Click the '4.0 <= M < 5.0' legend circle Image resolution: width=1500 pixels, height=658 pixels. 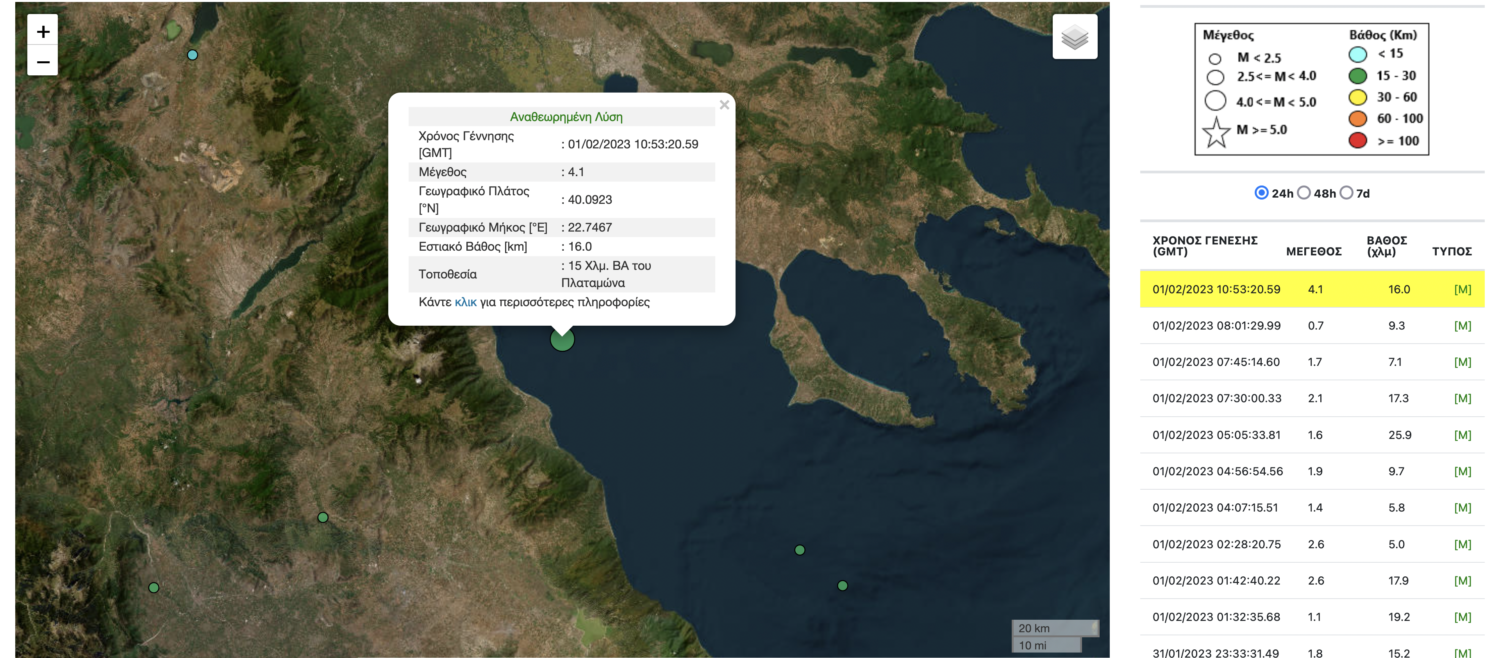click(1216, 100)
